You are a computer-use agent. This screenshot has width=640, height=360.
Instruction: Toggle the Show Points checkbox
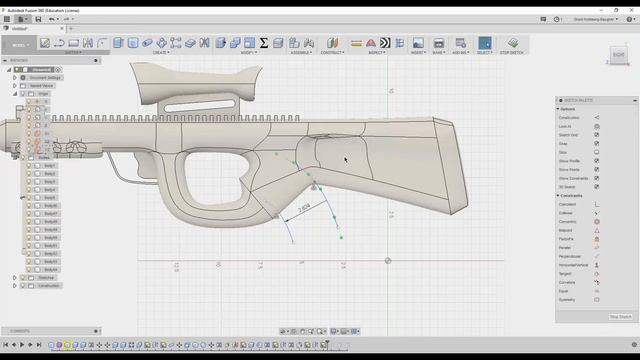[596, 169]
